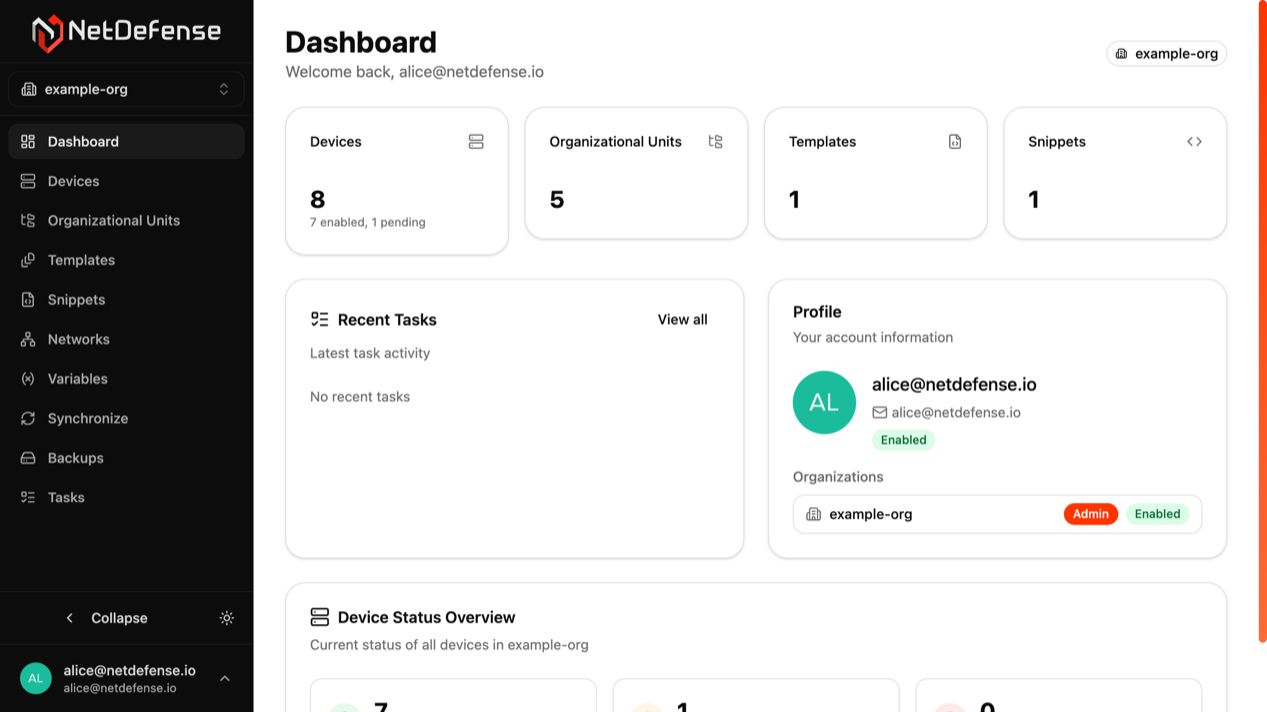
Task: Click the Templates icon in sidebar
Action: 28,260
